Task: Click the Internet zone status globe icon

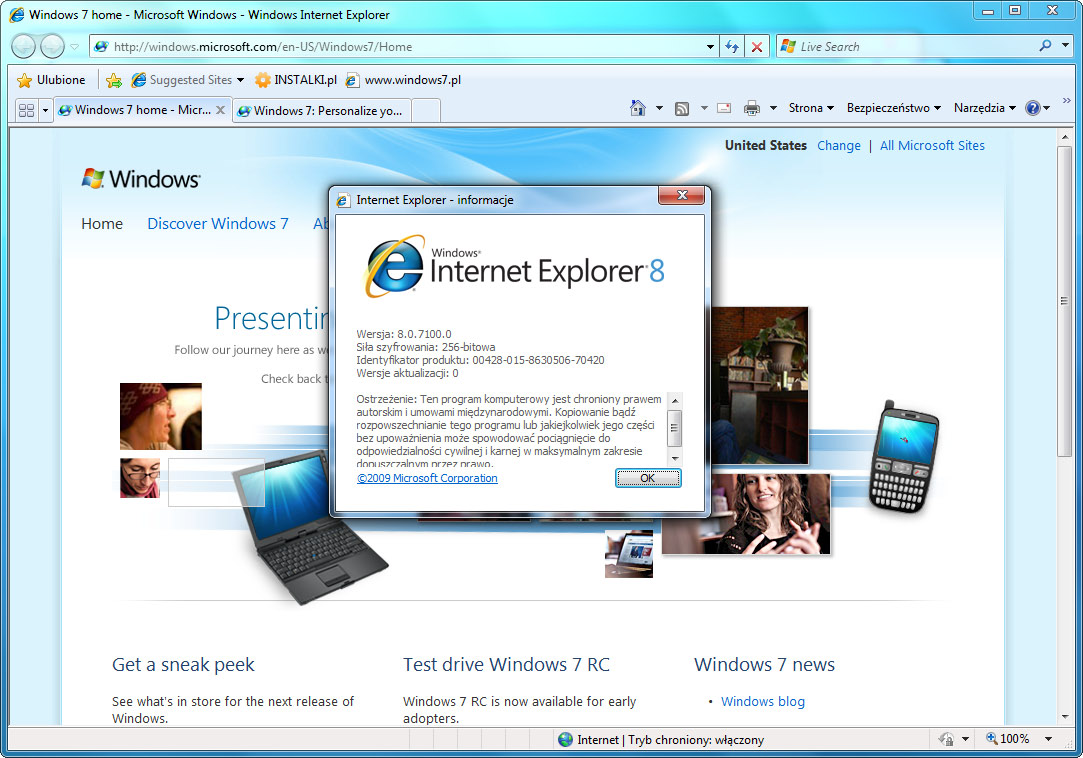Action: click(x=566, y=739)
